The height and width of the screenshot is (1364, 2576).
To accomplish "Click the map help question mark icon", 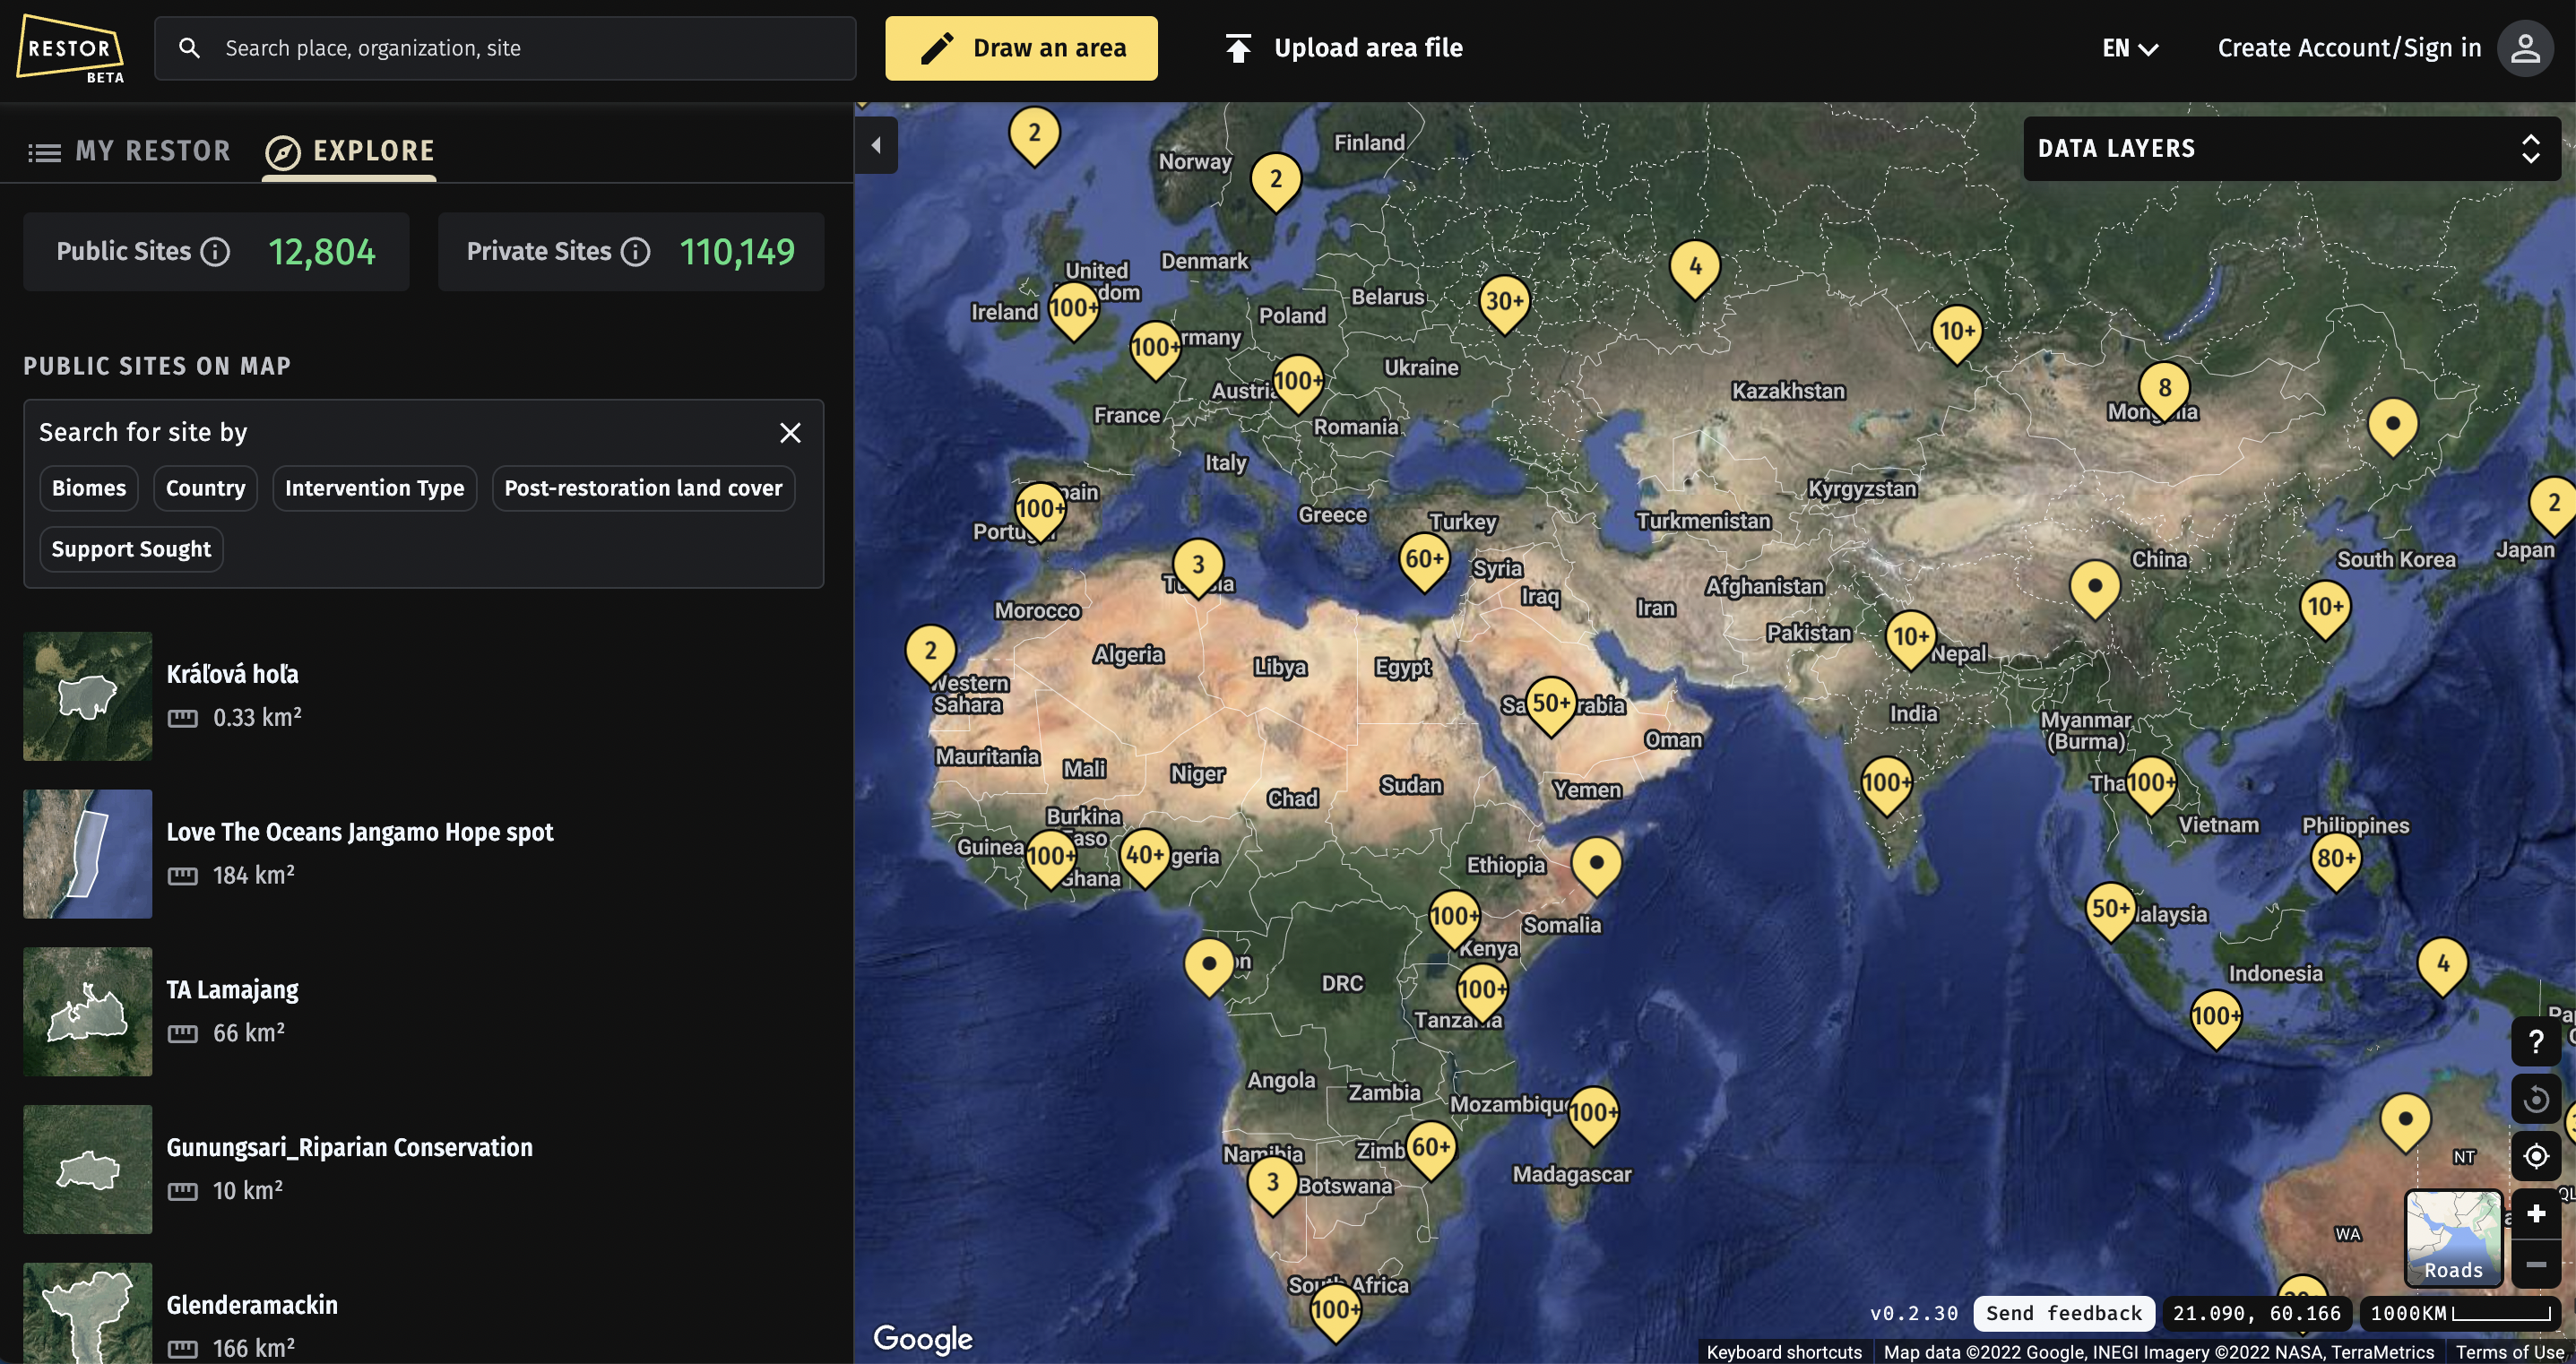I will click(2535, 1042).
